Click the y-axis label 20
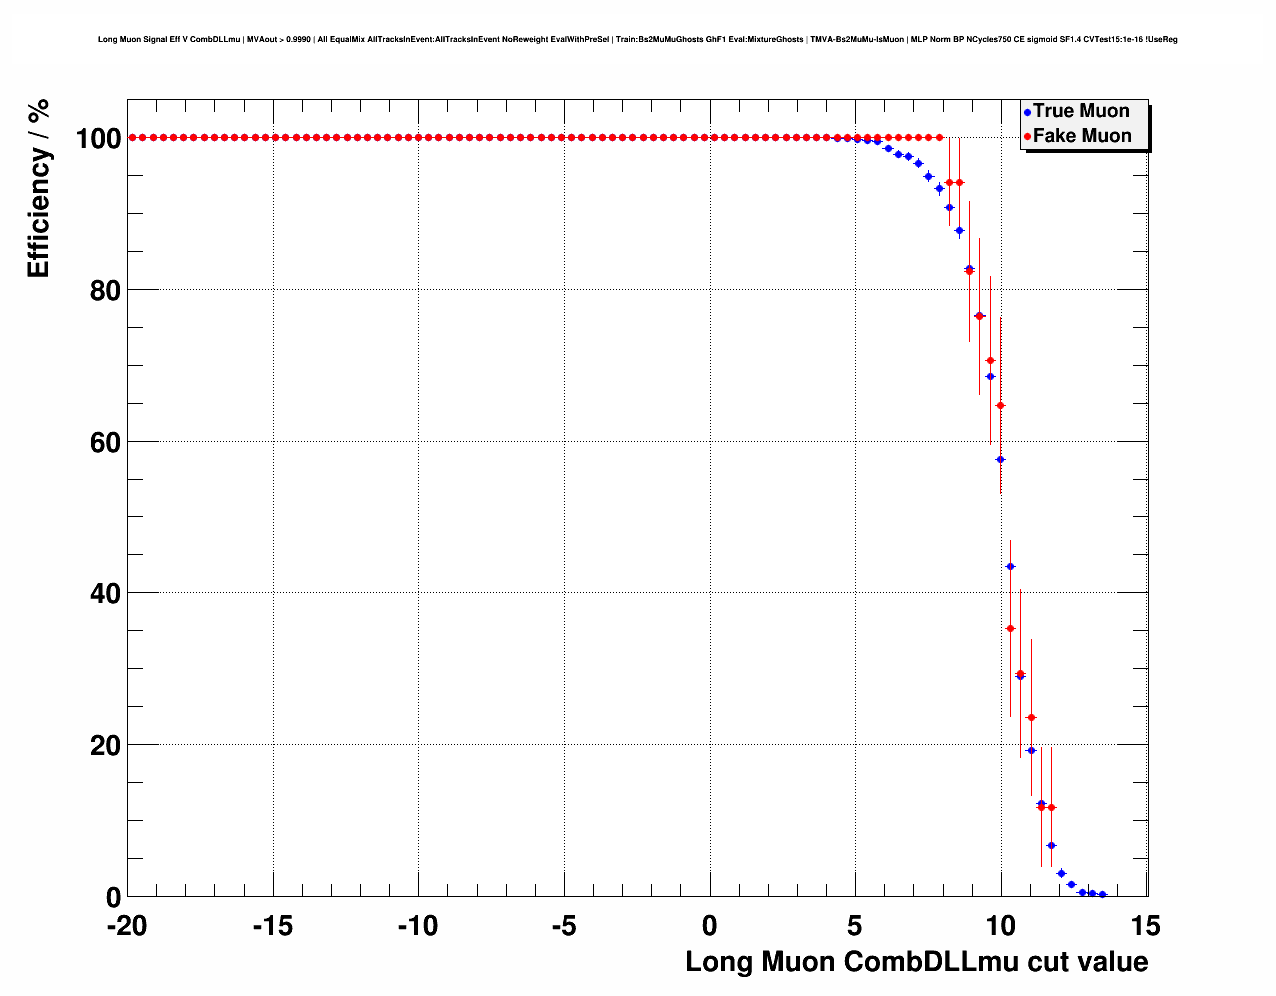Image resolution: width=1276 pixels, height=996 pixels. [x=106, y=746]
